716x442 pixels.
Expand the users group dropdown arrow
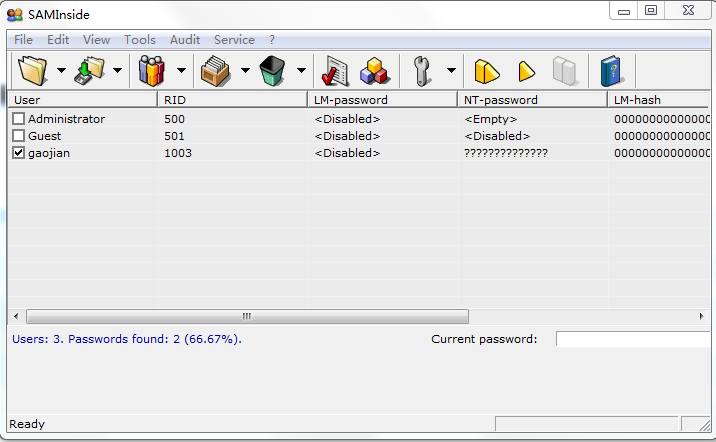point(181,70)
